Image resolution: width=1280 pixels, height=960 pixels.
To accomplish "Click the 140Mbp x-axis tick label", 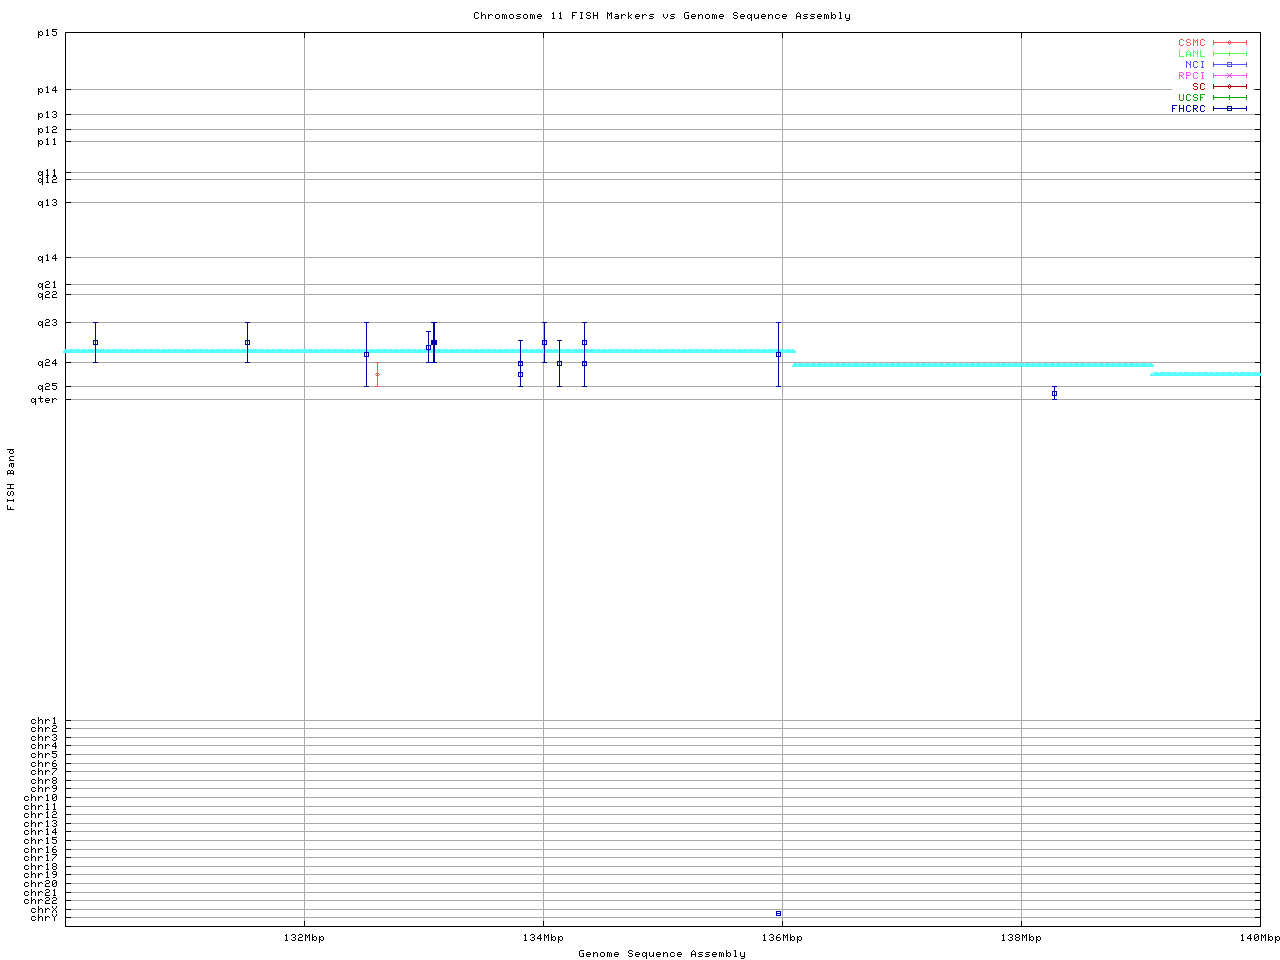I will click(x=1259, y=938).
